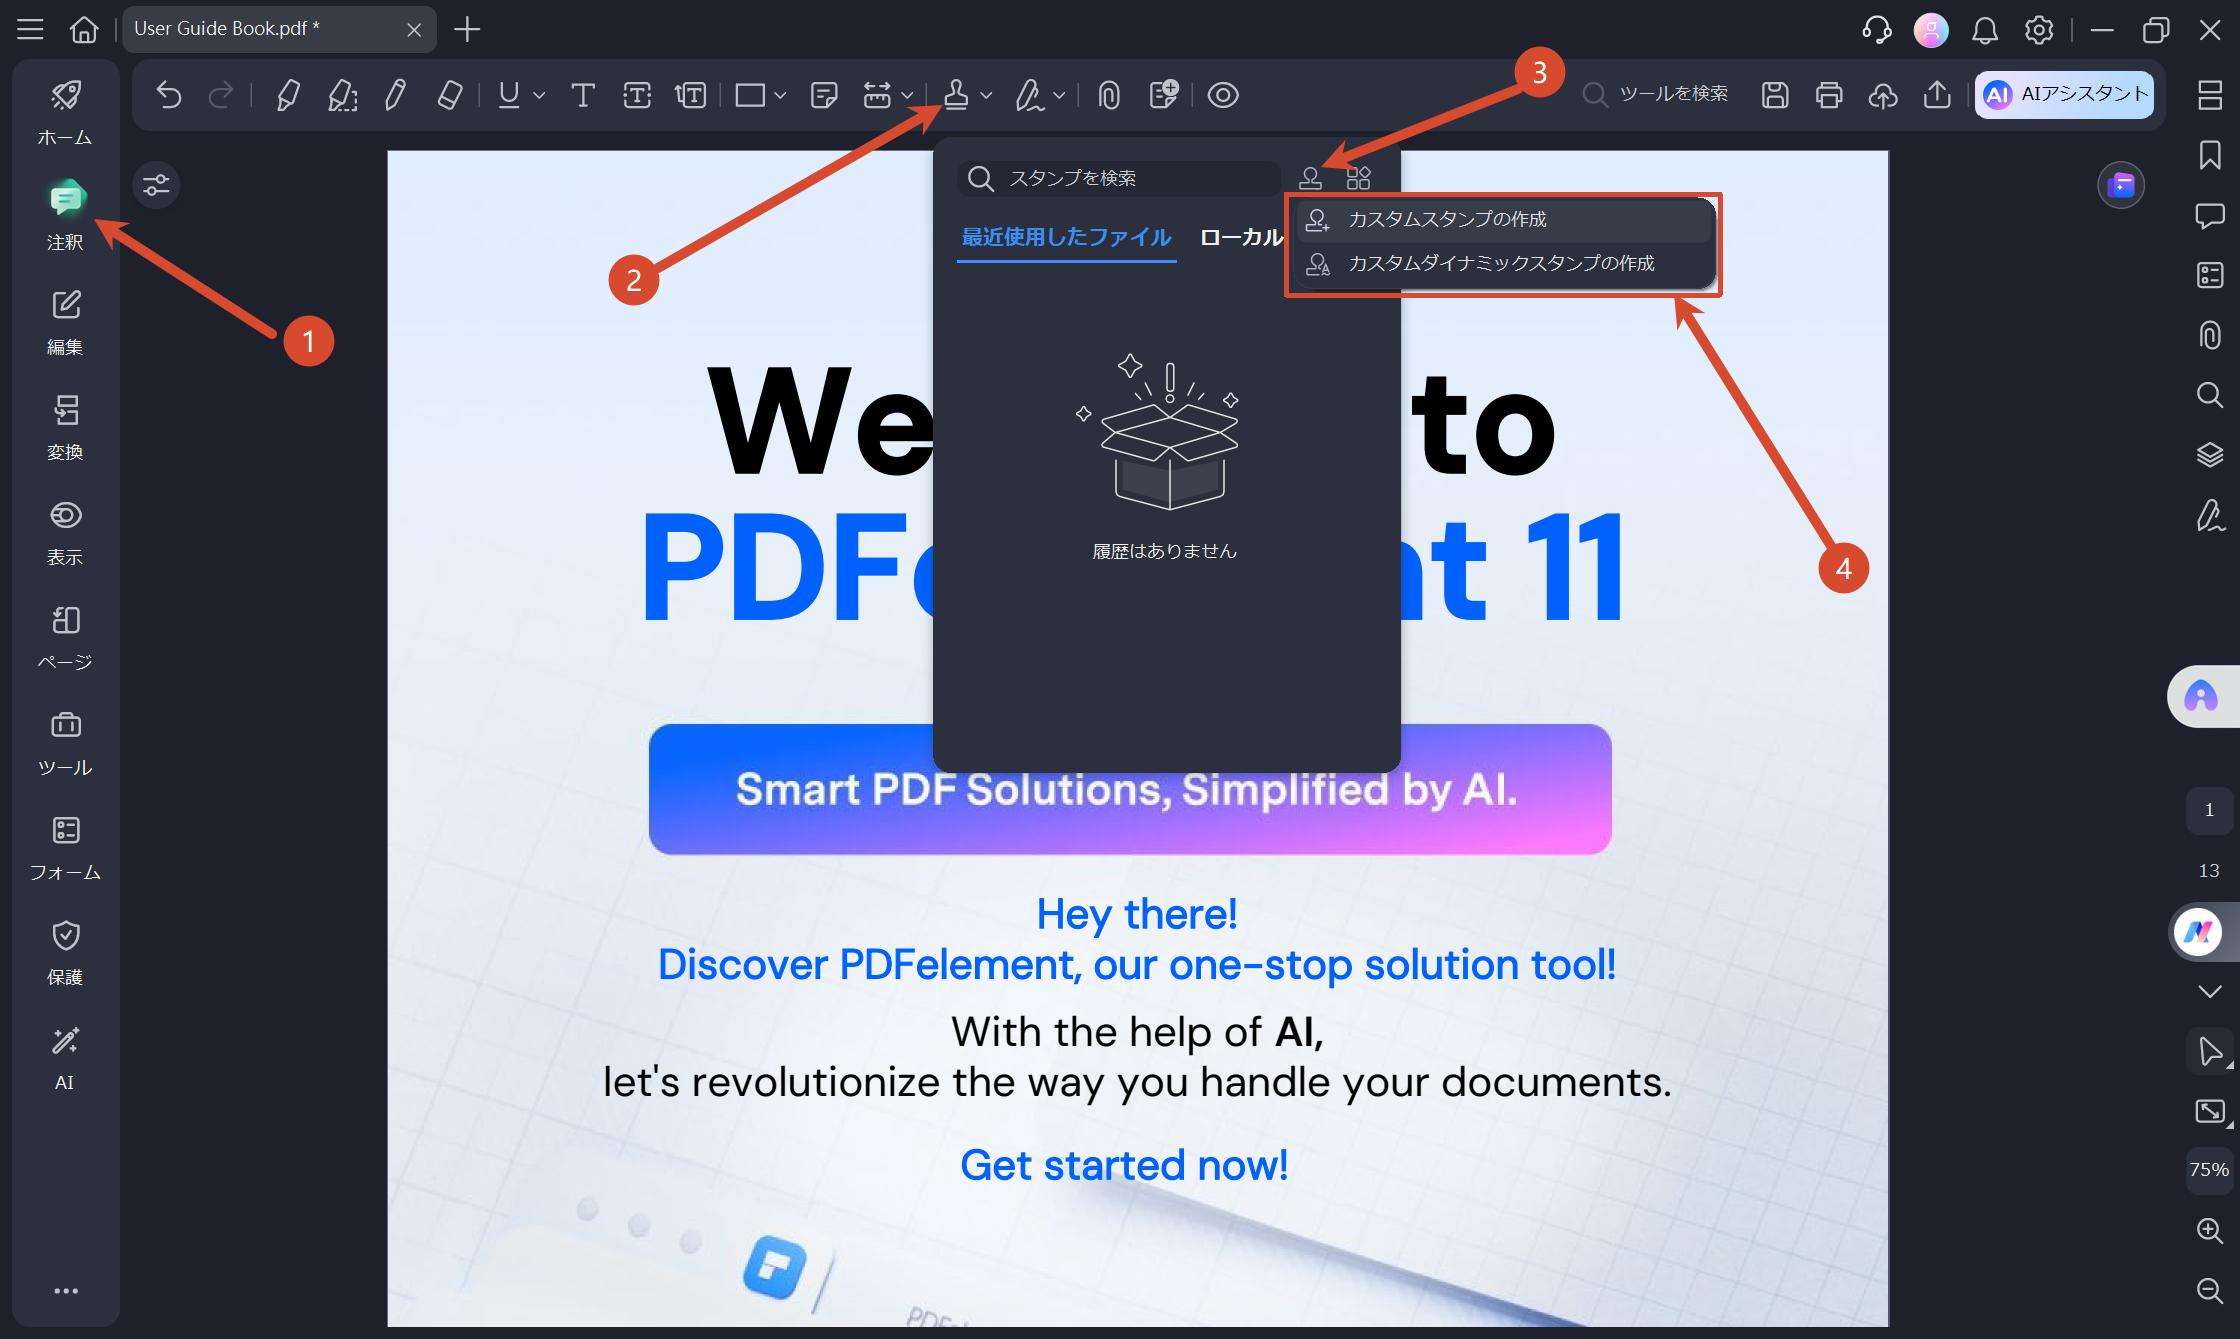Open the フォーム (Form) sidebar section
Image resolution: width=2240 pixels, height=1339 pixels.
click(x=65, y=847)
